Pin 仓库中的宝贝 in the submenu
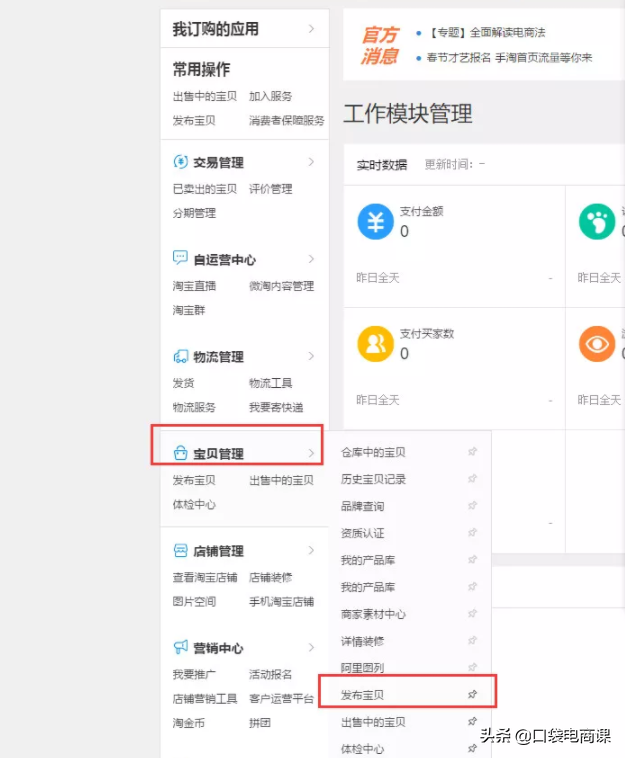This screenshot has width=625, height=758. 472,452
